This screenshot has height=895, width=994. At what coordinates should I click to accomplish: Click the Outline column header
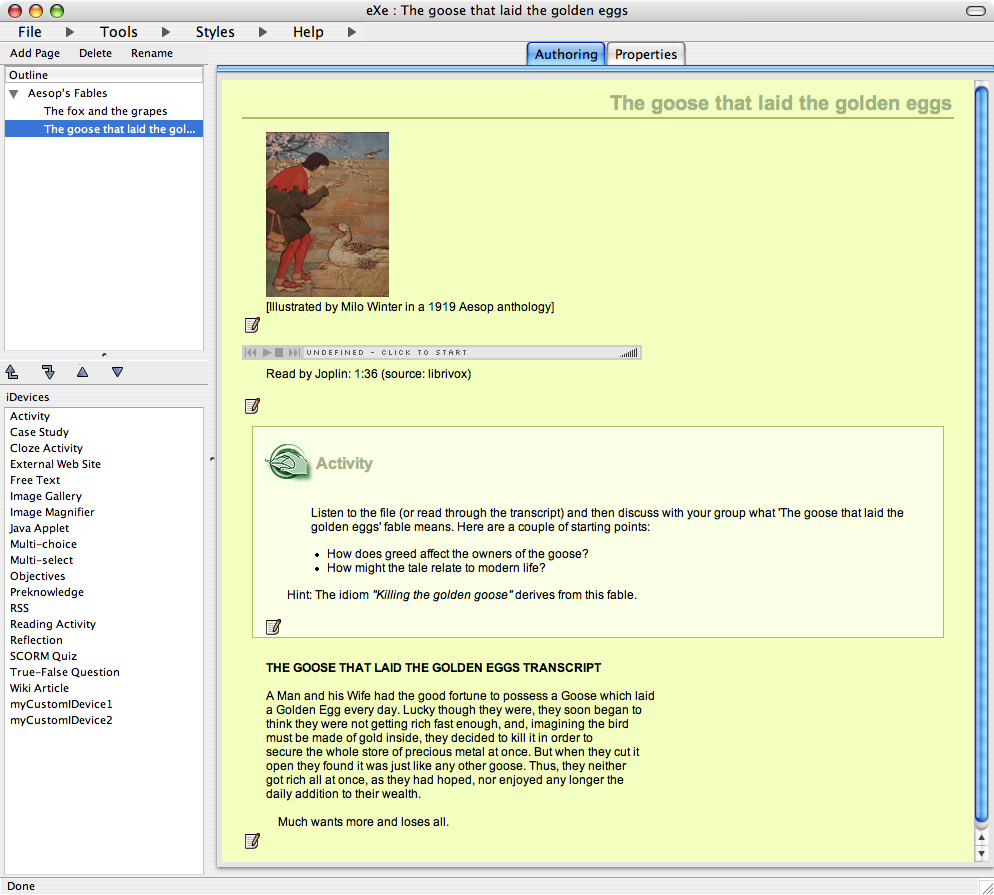point(104,75)
